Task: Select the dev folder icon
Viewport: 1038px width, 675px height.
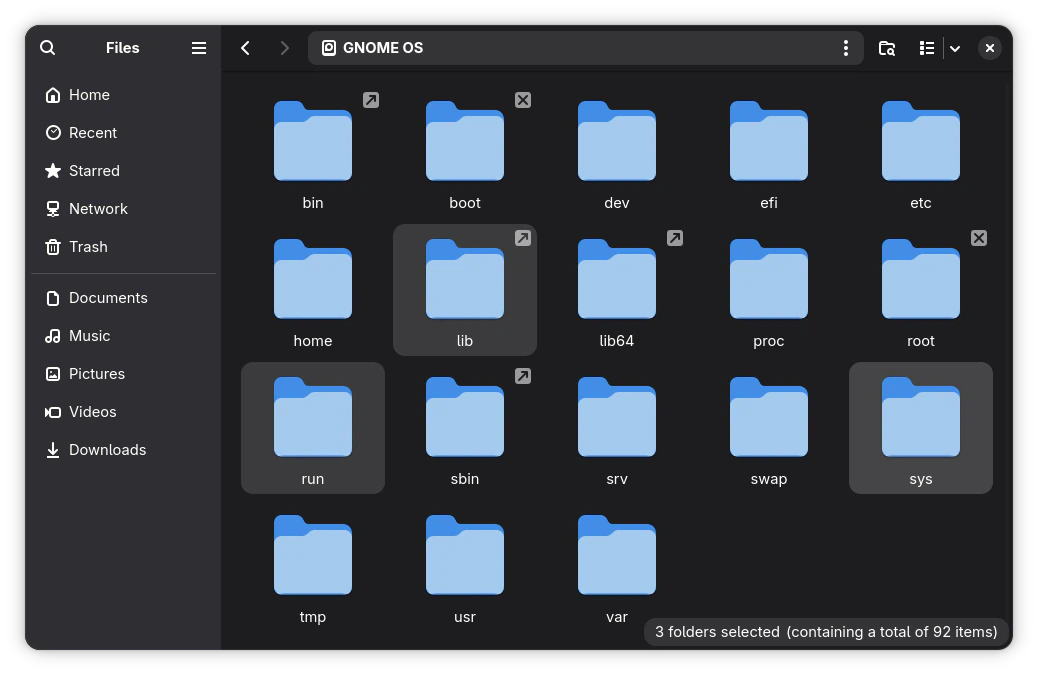Action: click(617, 141)
